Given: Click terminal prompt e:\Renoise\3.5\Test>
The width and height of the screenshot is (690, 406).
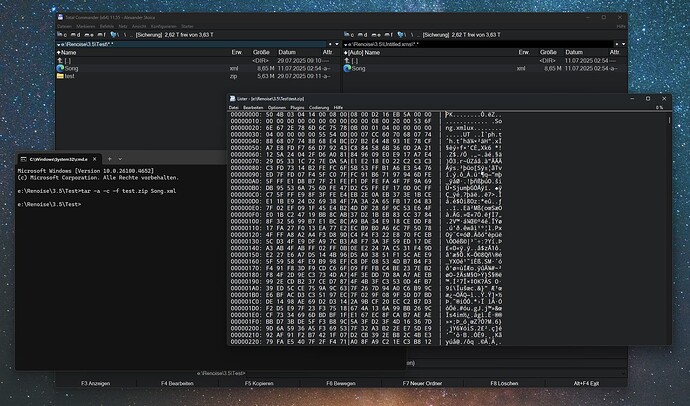Looking at the screenshot, I should pos(49,205).
